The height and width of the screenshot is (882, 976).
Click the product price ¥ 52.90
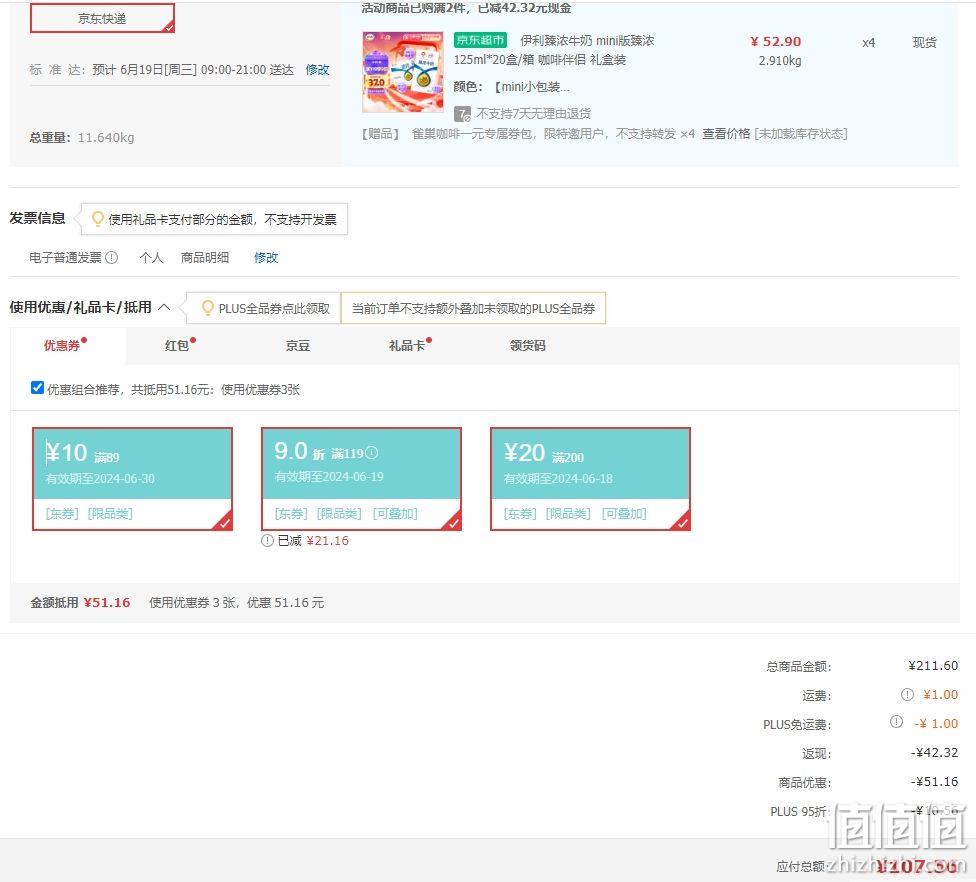[x=776, y=42]
